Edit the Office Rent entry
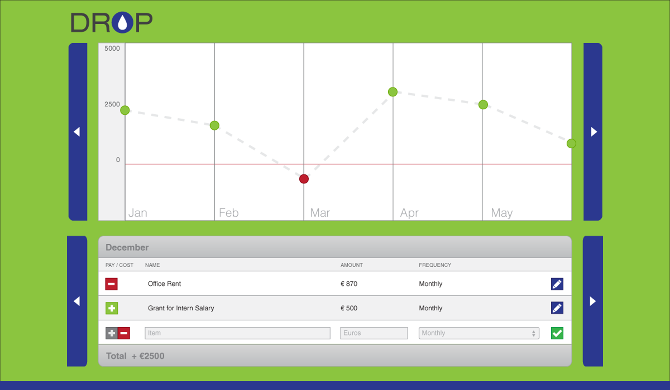The width and height of the screenshot is (670, 390). coord(557,284)
